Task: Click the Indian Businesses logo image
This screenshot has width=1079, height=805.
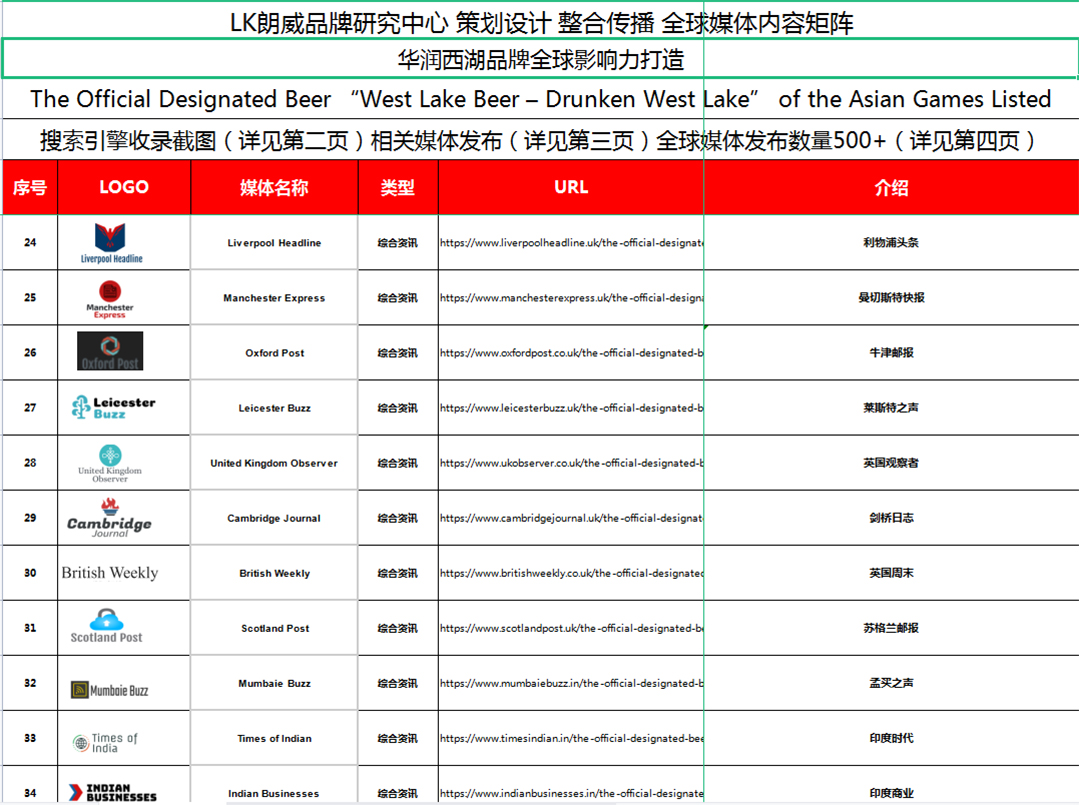Action: (x=113, y=793)
